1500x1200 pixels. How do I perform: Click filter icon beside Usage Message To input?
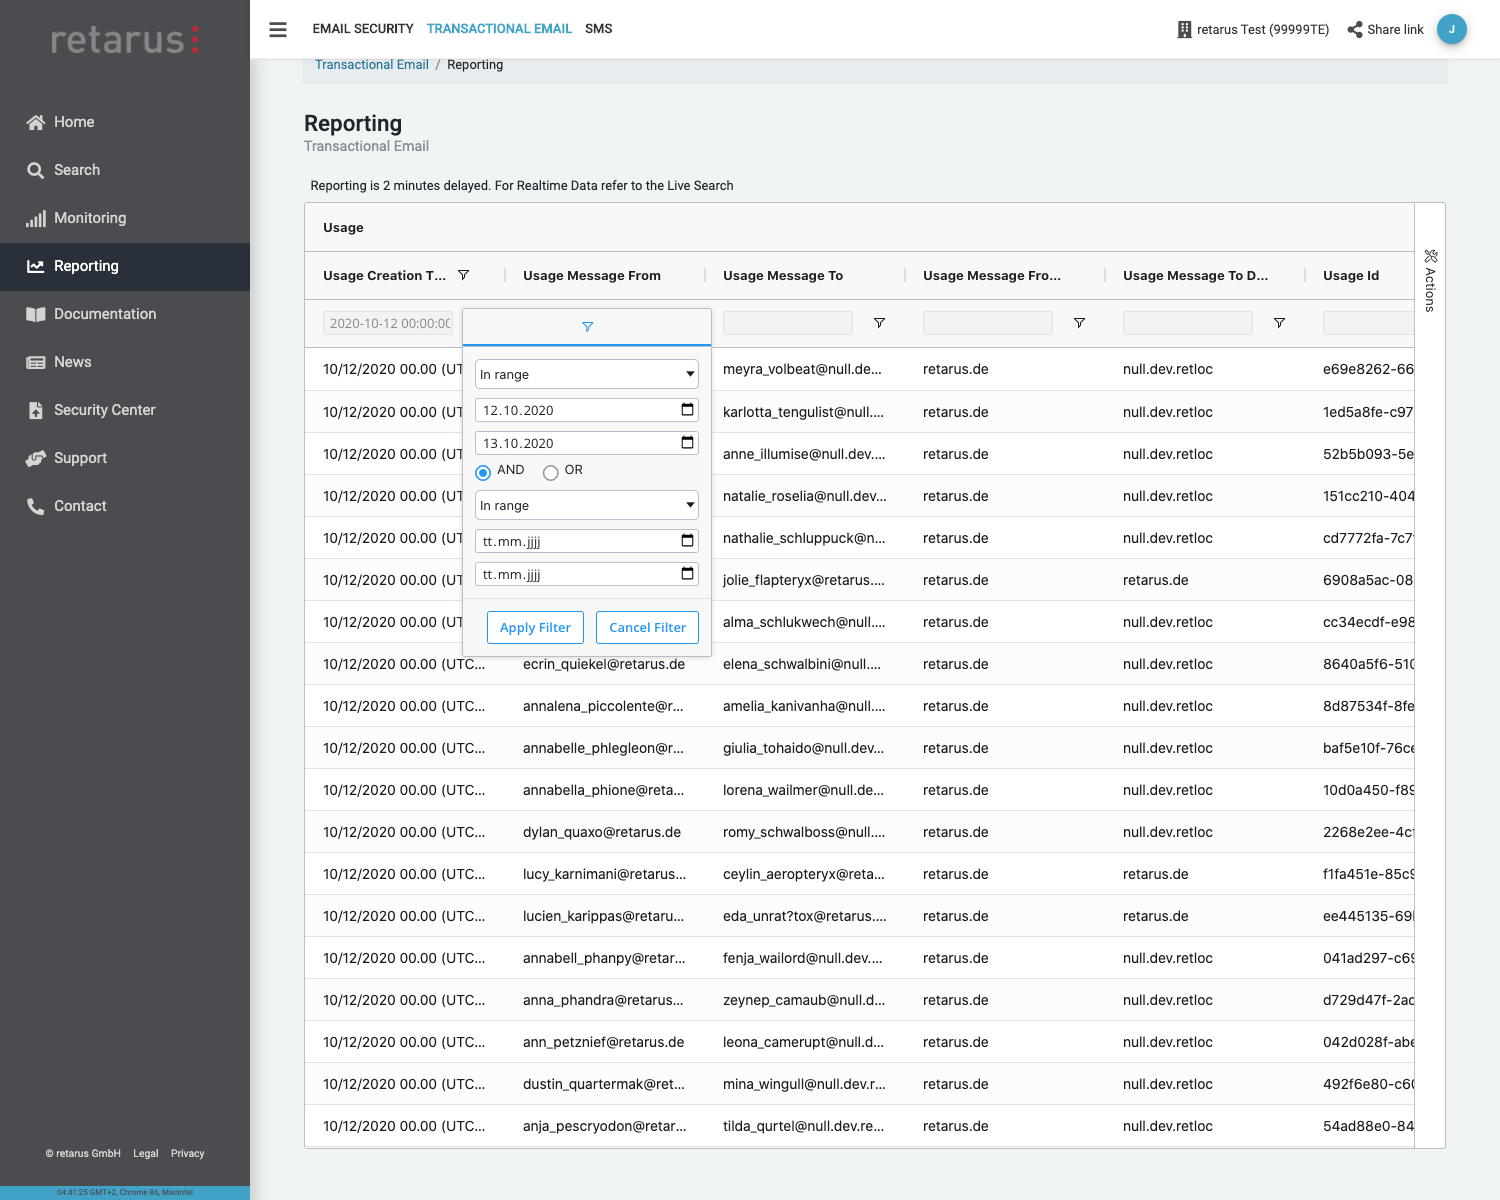point(879,323)
